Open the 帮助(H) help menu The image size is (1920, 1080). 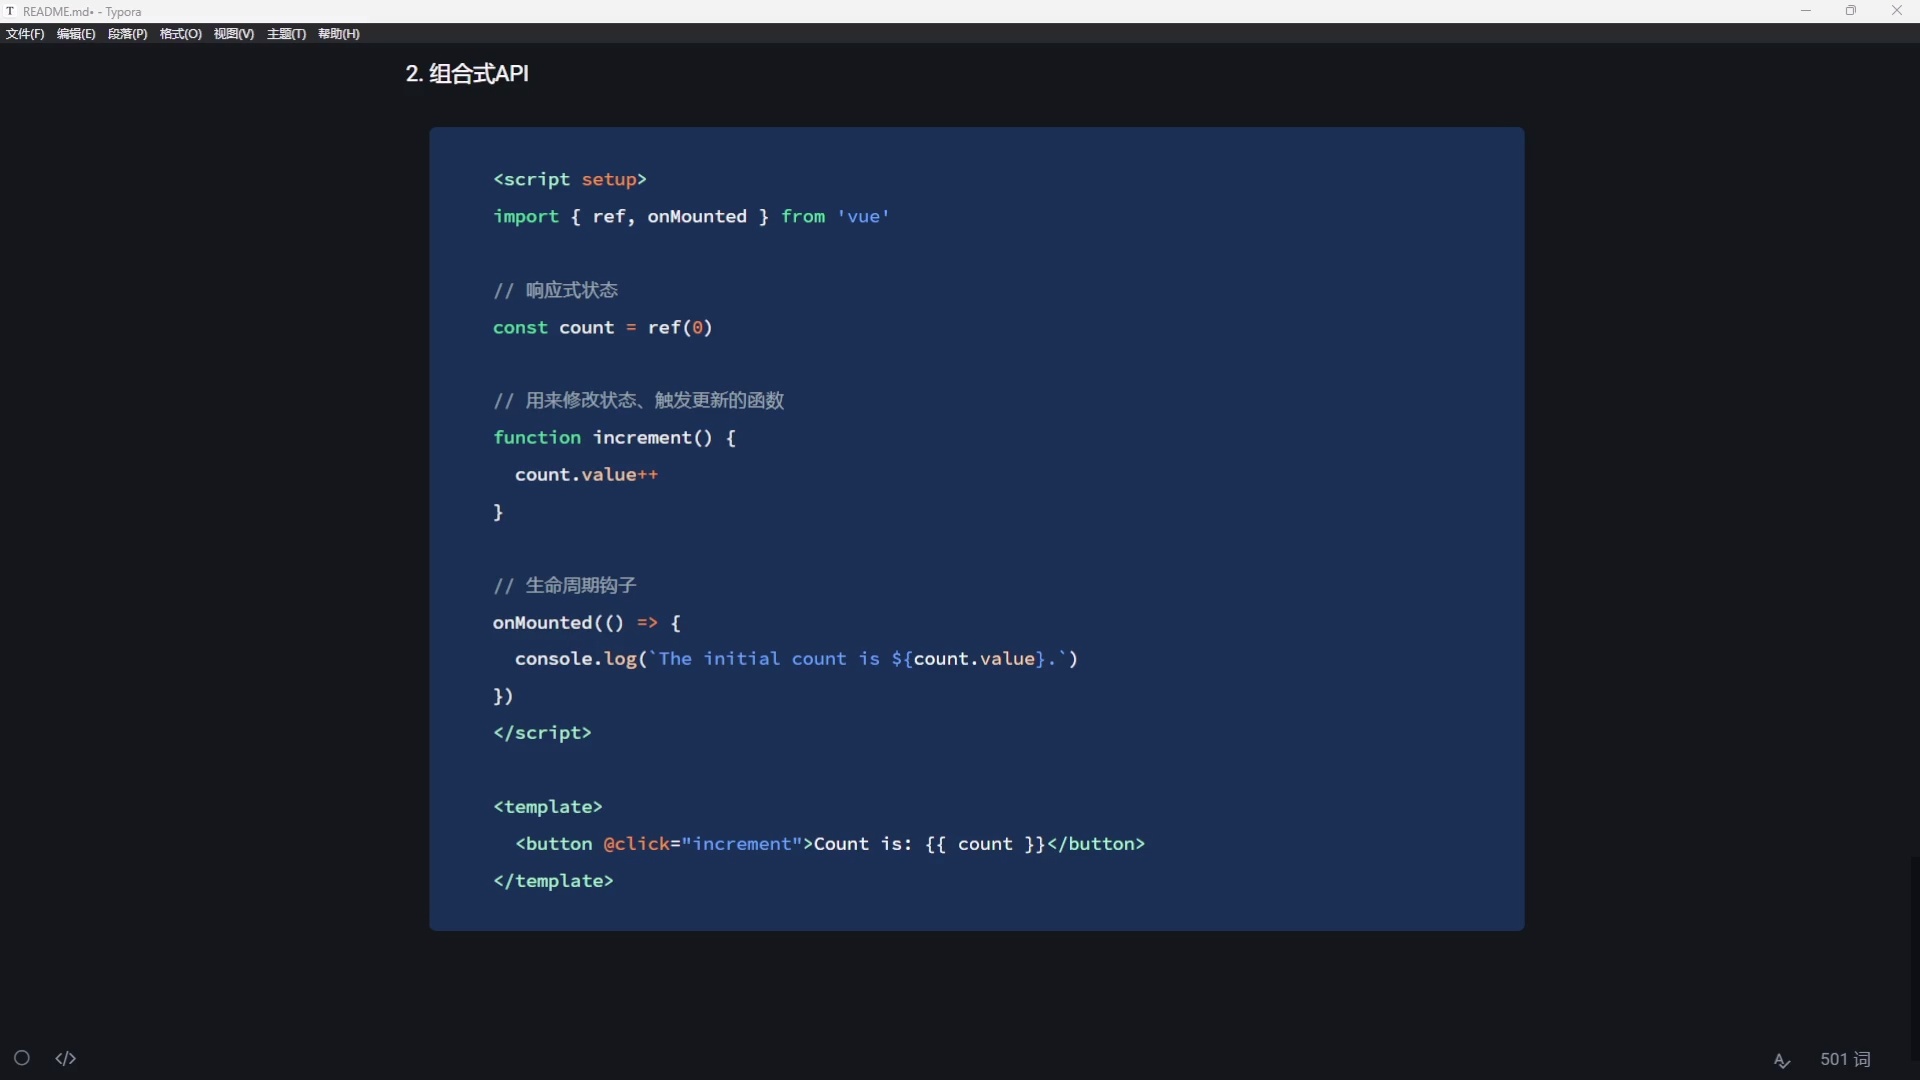[x=339, y=34]
